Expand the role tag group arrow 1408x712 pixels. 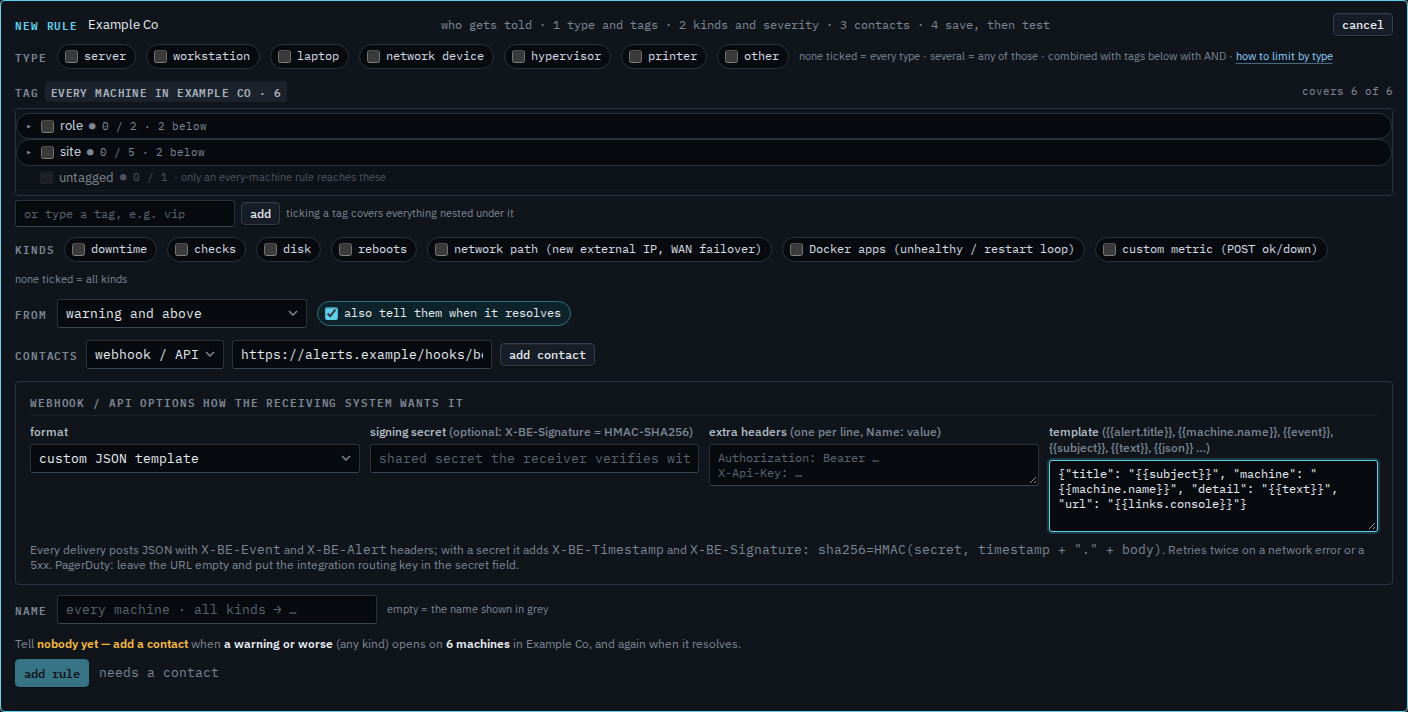[x=29, y=126]
